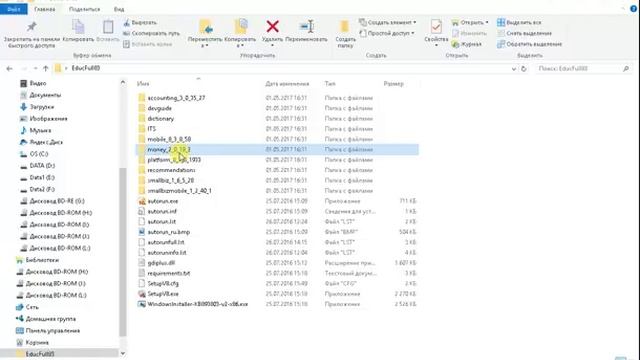
Task: Open the Копировать в dropdown
Action: (240, 33)
